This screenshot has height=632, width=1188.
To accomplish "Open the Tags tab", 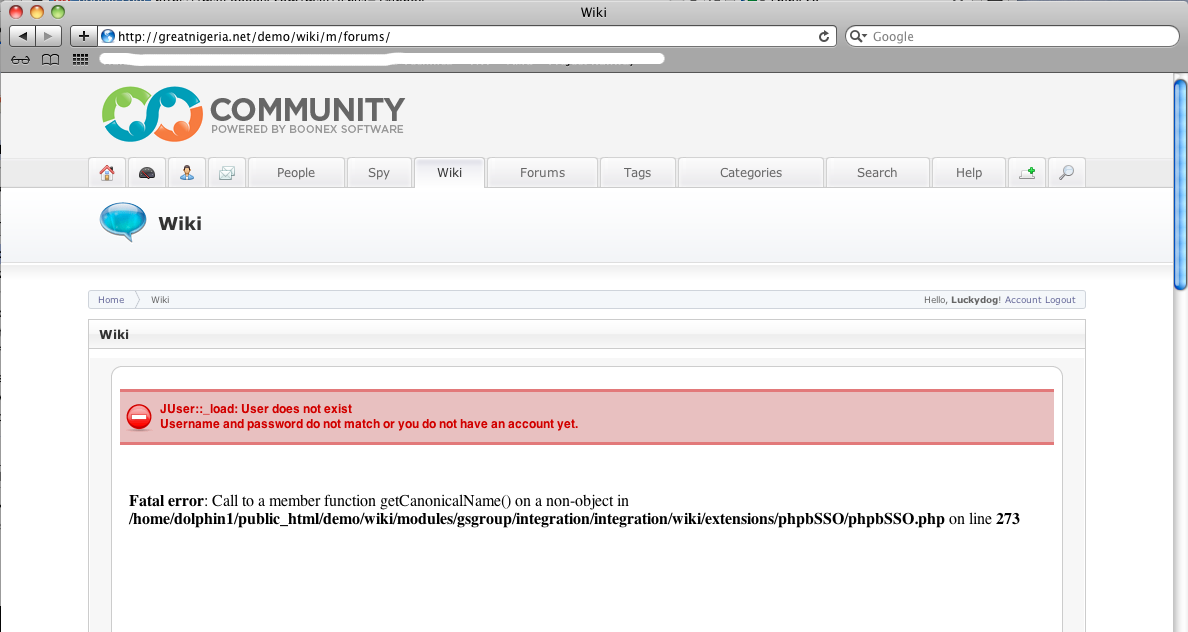I will pos(637,173).
